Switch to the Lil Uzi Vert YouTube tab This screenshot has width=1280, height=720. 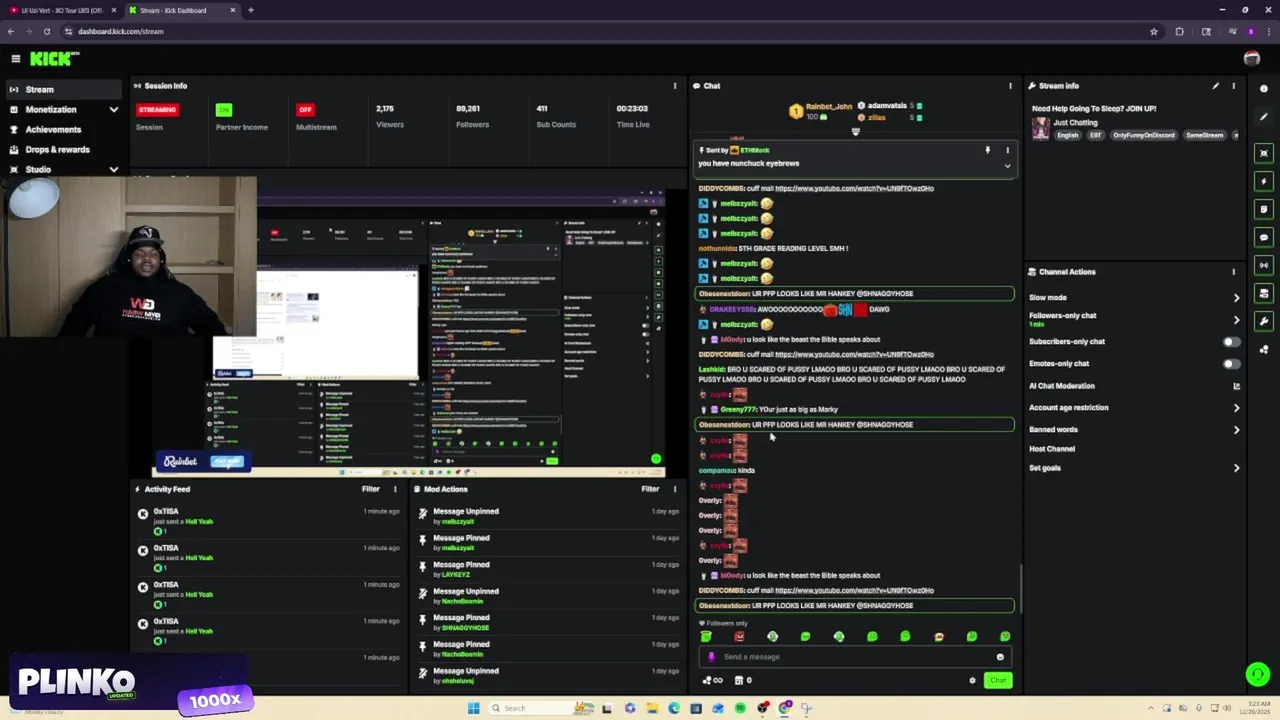pyautogui.click(x=62, y=10)
